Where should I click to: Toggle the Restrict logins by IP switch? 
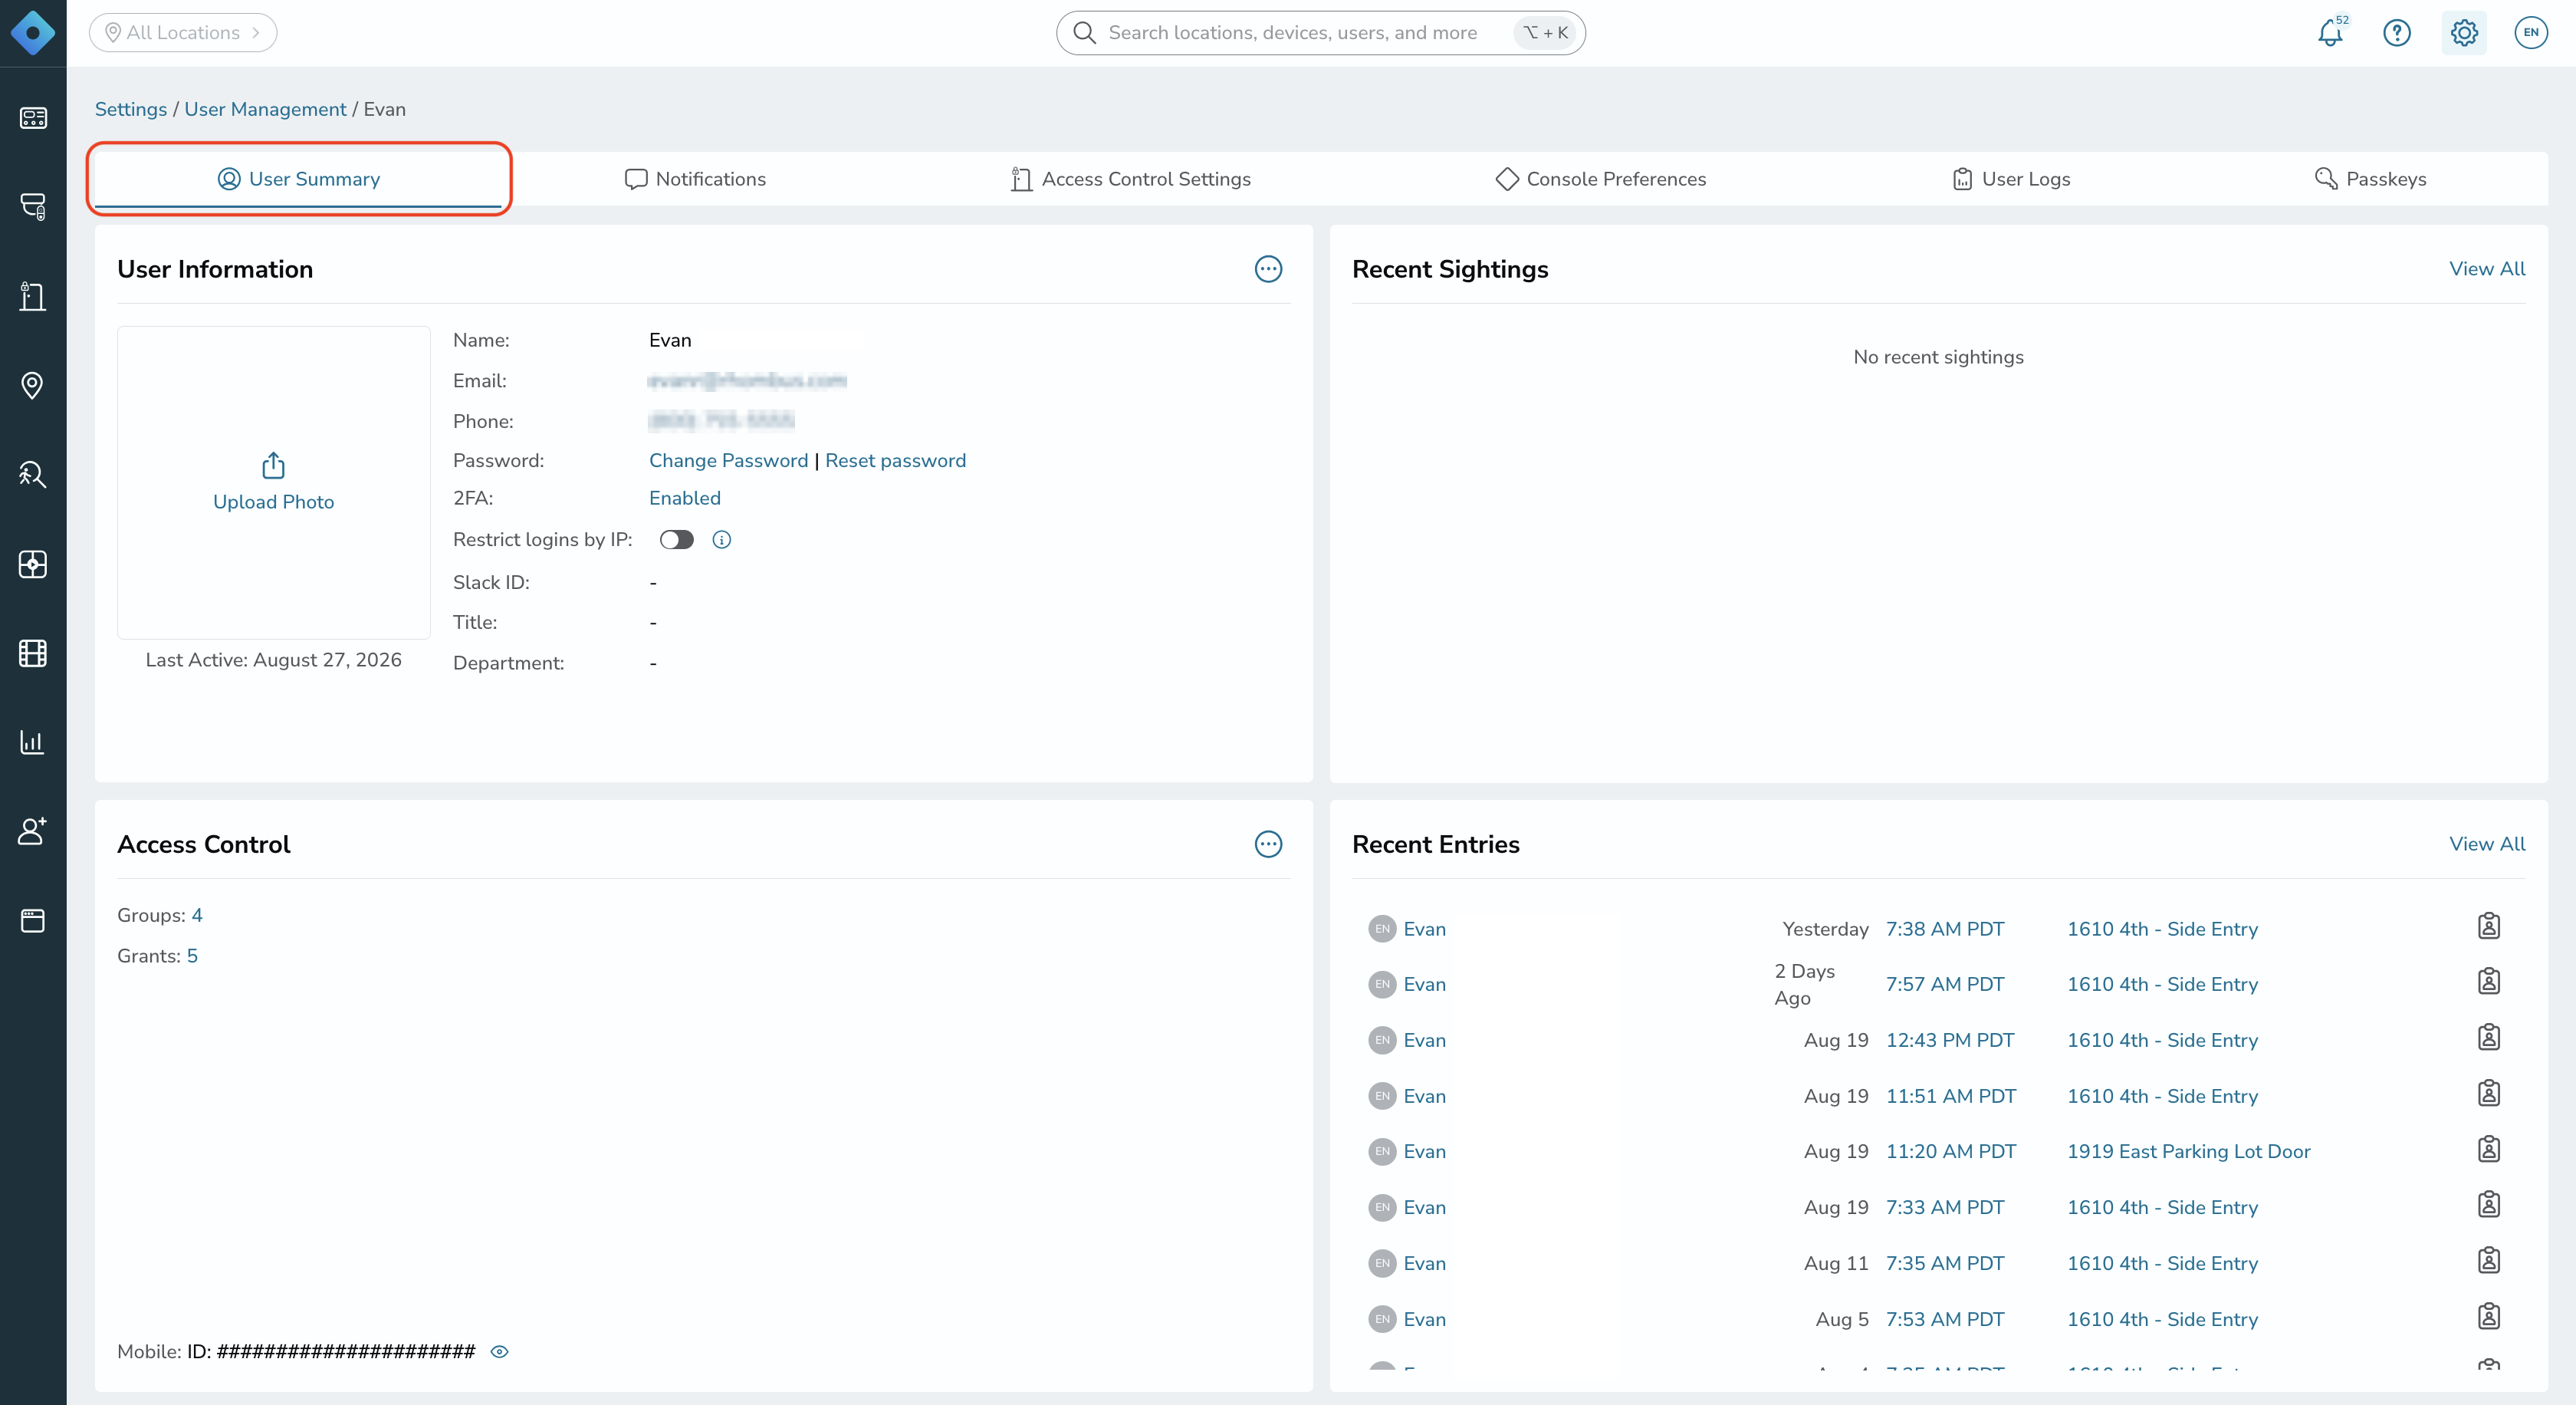(x=676, y=540)
